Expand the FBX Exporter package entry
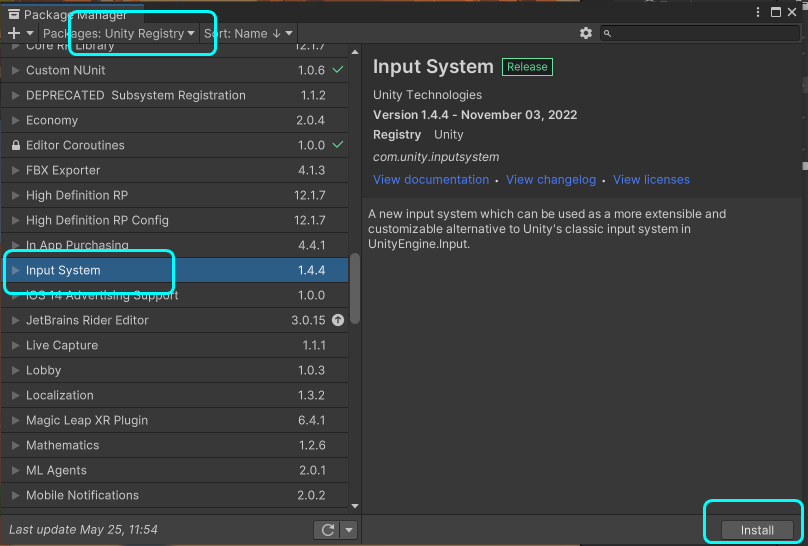Image resolution: width=808 pixels, height=546 pixels. (x=15, y=170)
